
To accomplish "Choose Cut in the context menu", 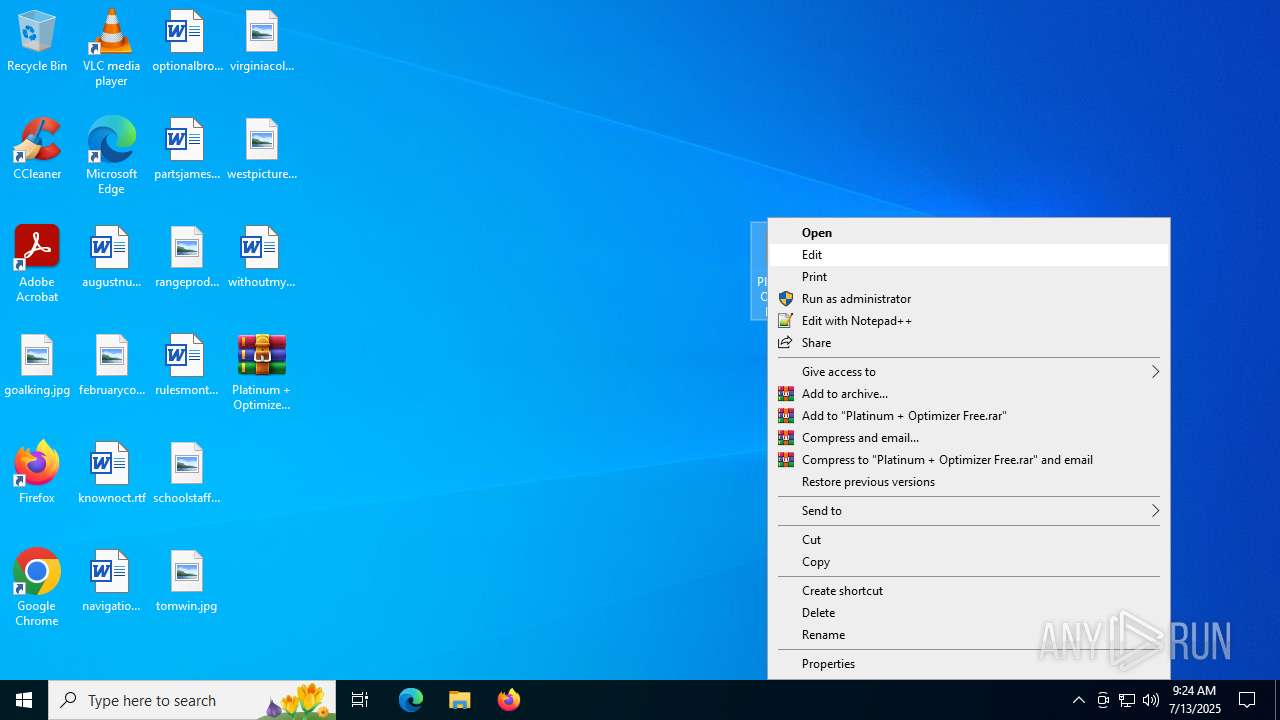I will point(969,540).
